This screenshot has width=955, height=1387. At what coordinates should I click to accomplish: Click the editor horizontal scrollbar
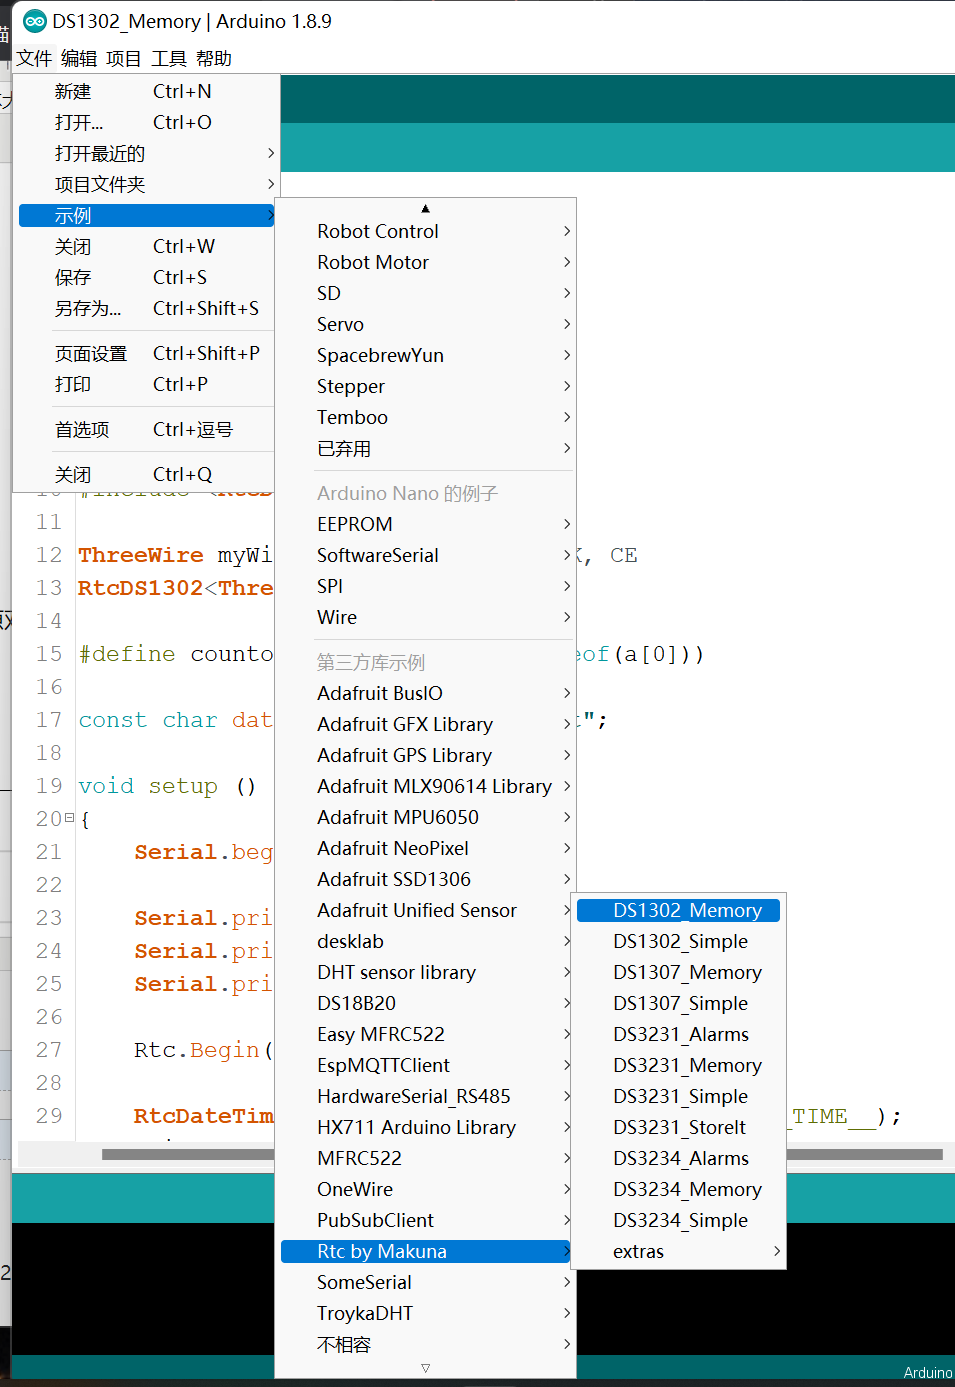865,1154
